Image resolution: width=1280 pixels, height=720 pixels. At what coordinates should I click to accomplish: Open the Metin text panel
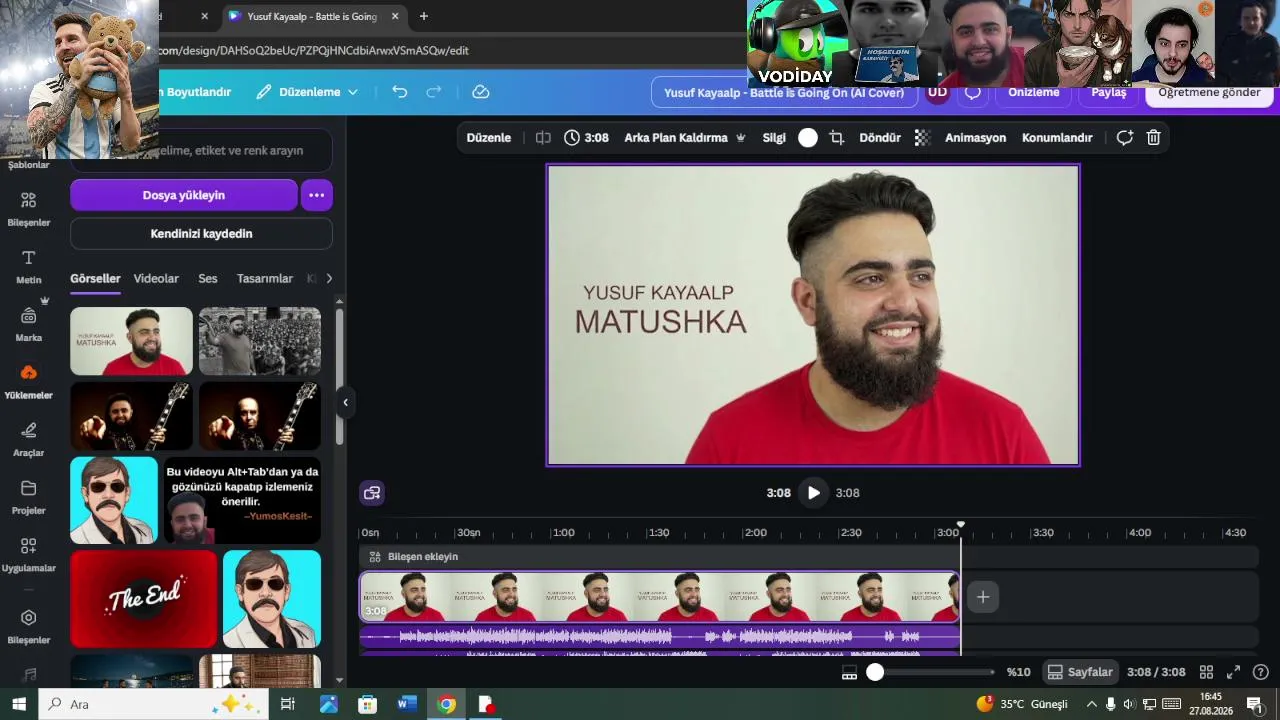point(29,266)
